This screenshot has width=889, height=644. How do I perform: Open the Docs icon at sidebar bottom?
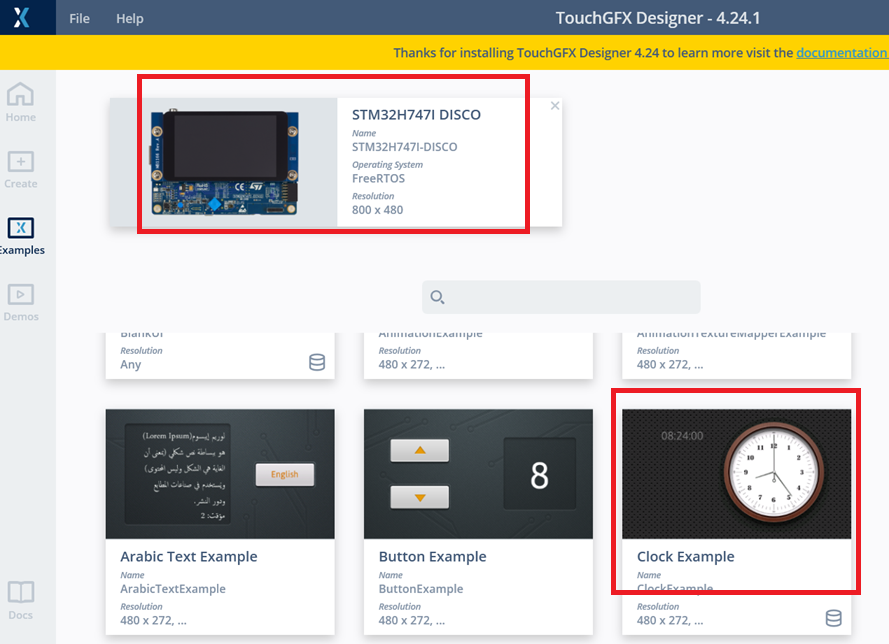pos(20,592)
